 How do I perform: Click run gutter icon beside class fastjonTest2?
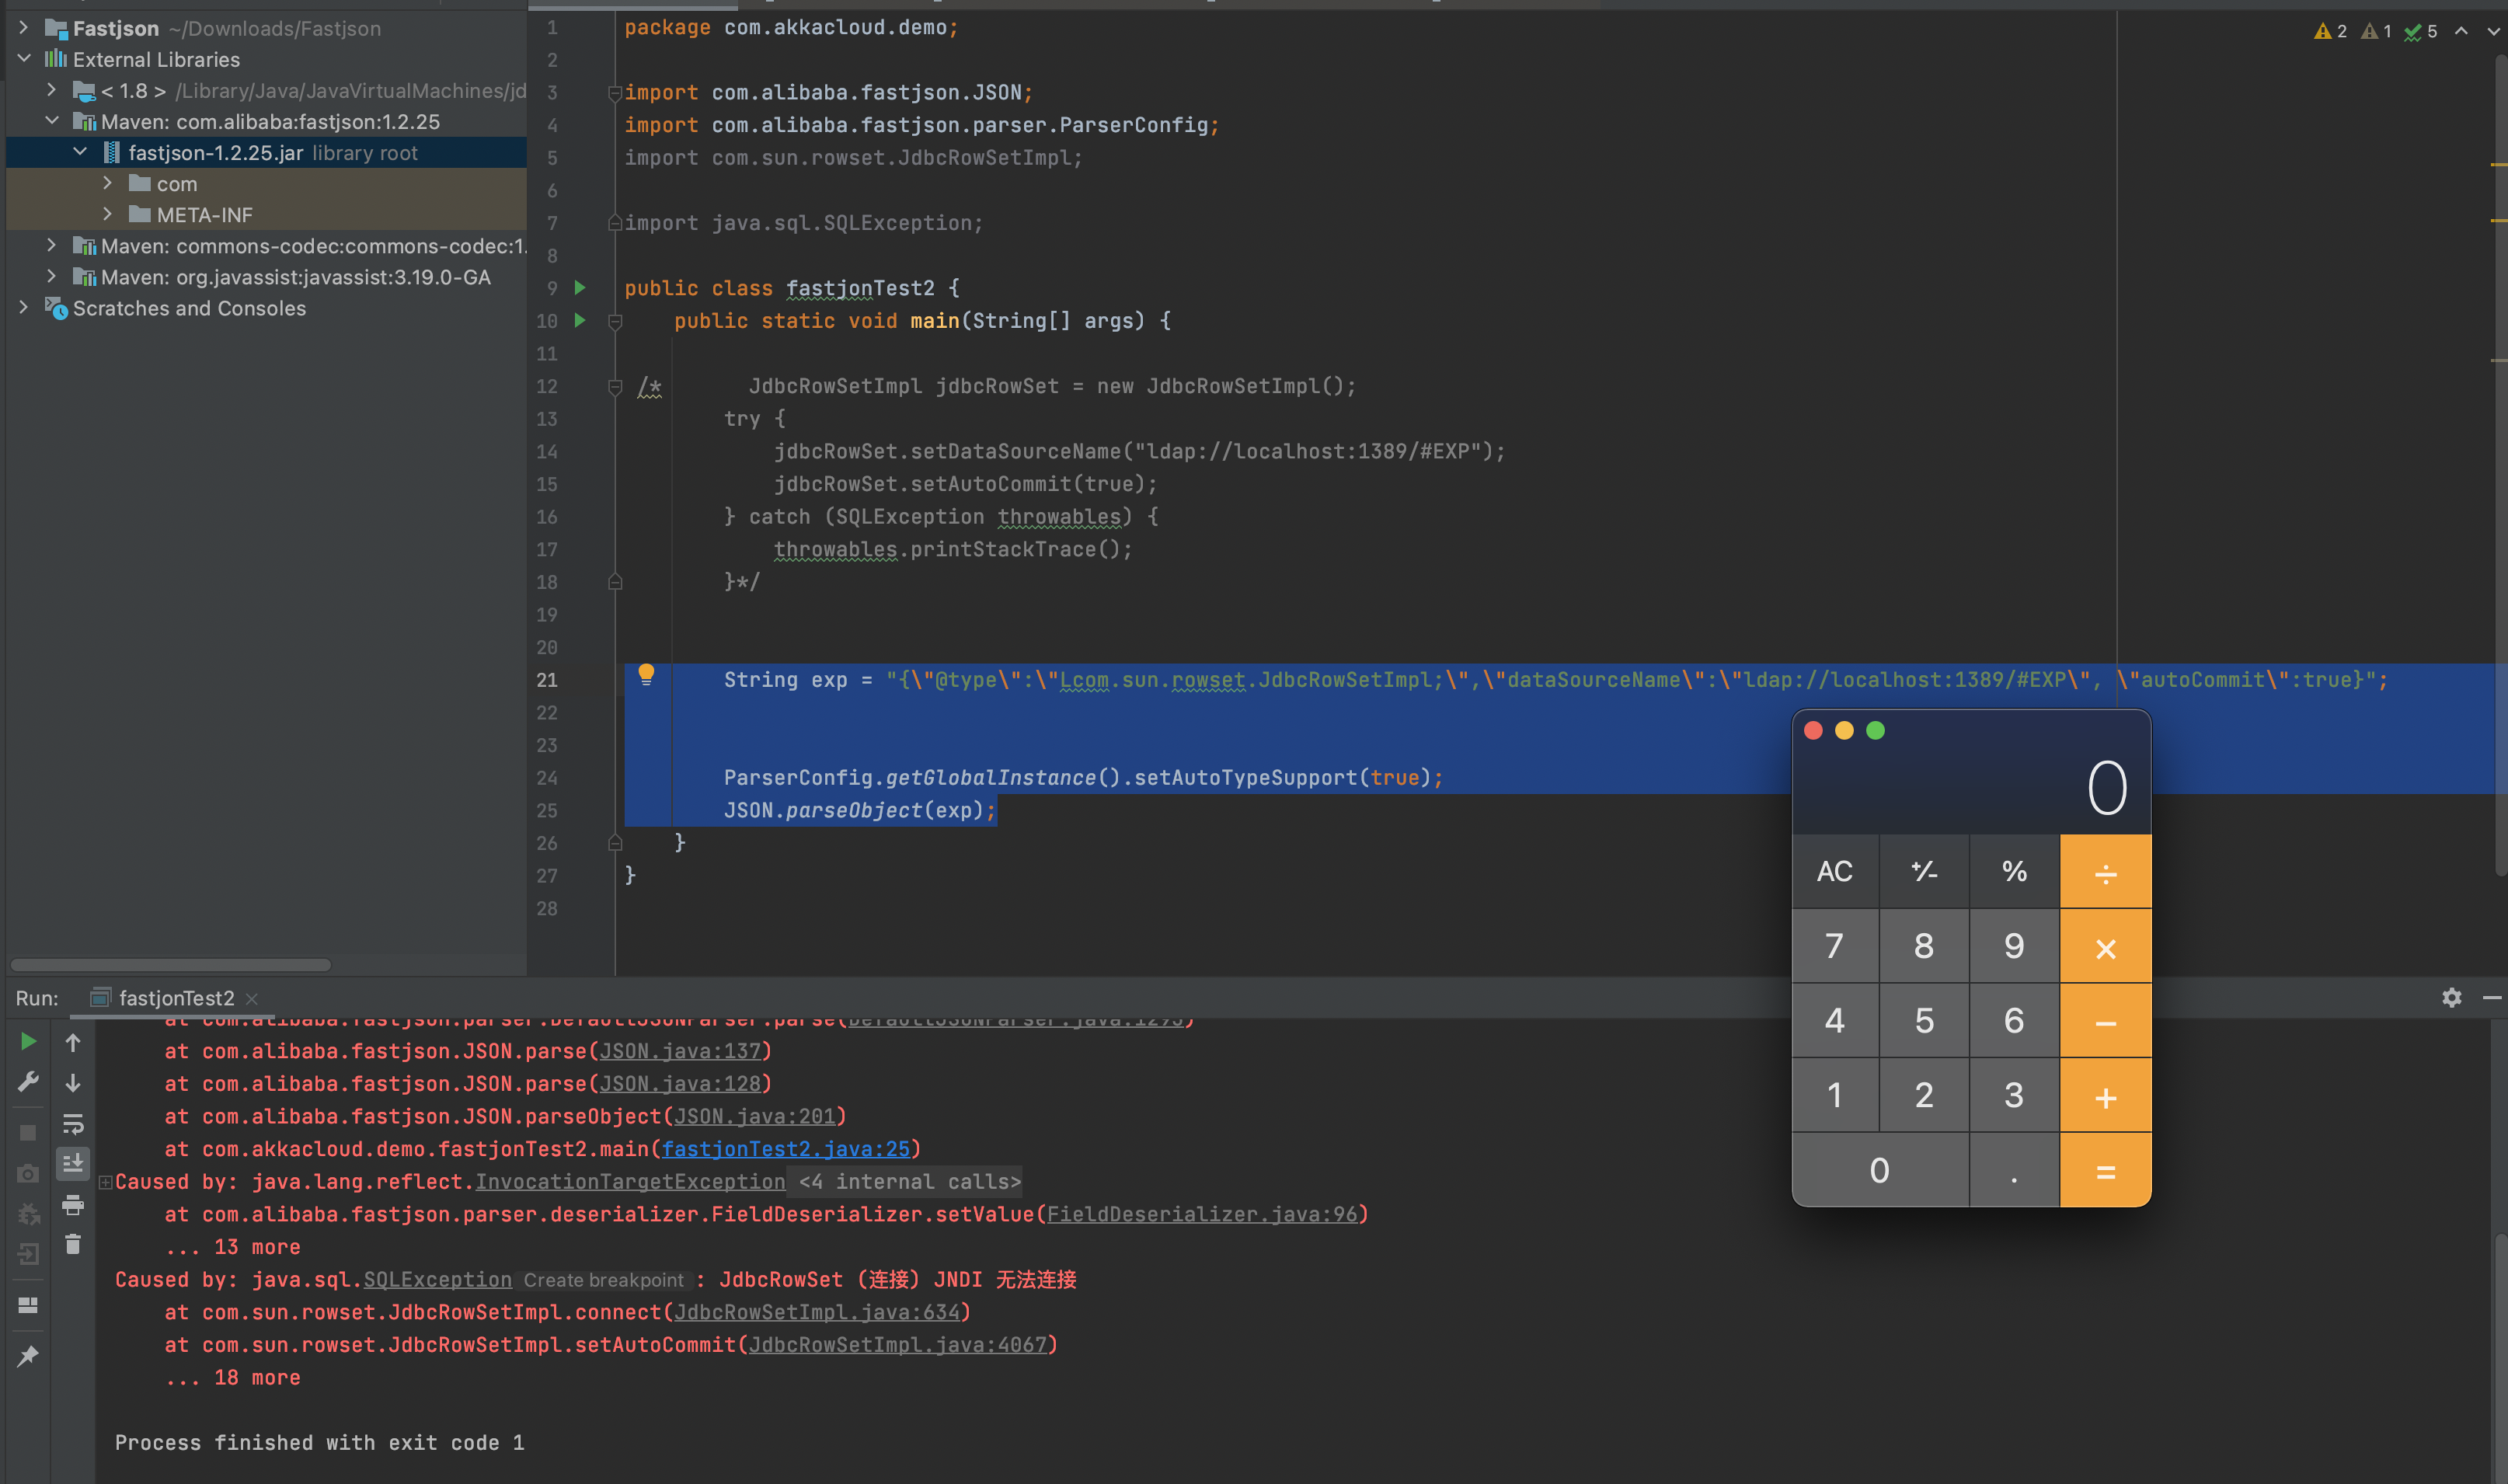[x=580, y=288]
